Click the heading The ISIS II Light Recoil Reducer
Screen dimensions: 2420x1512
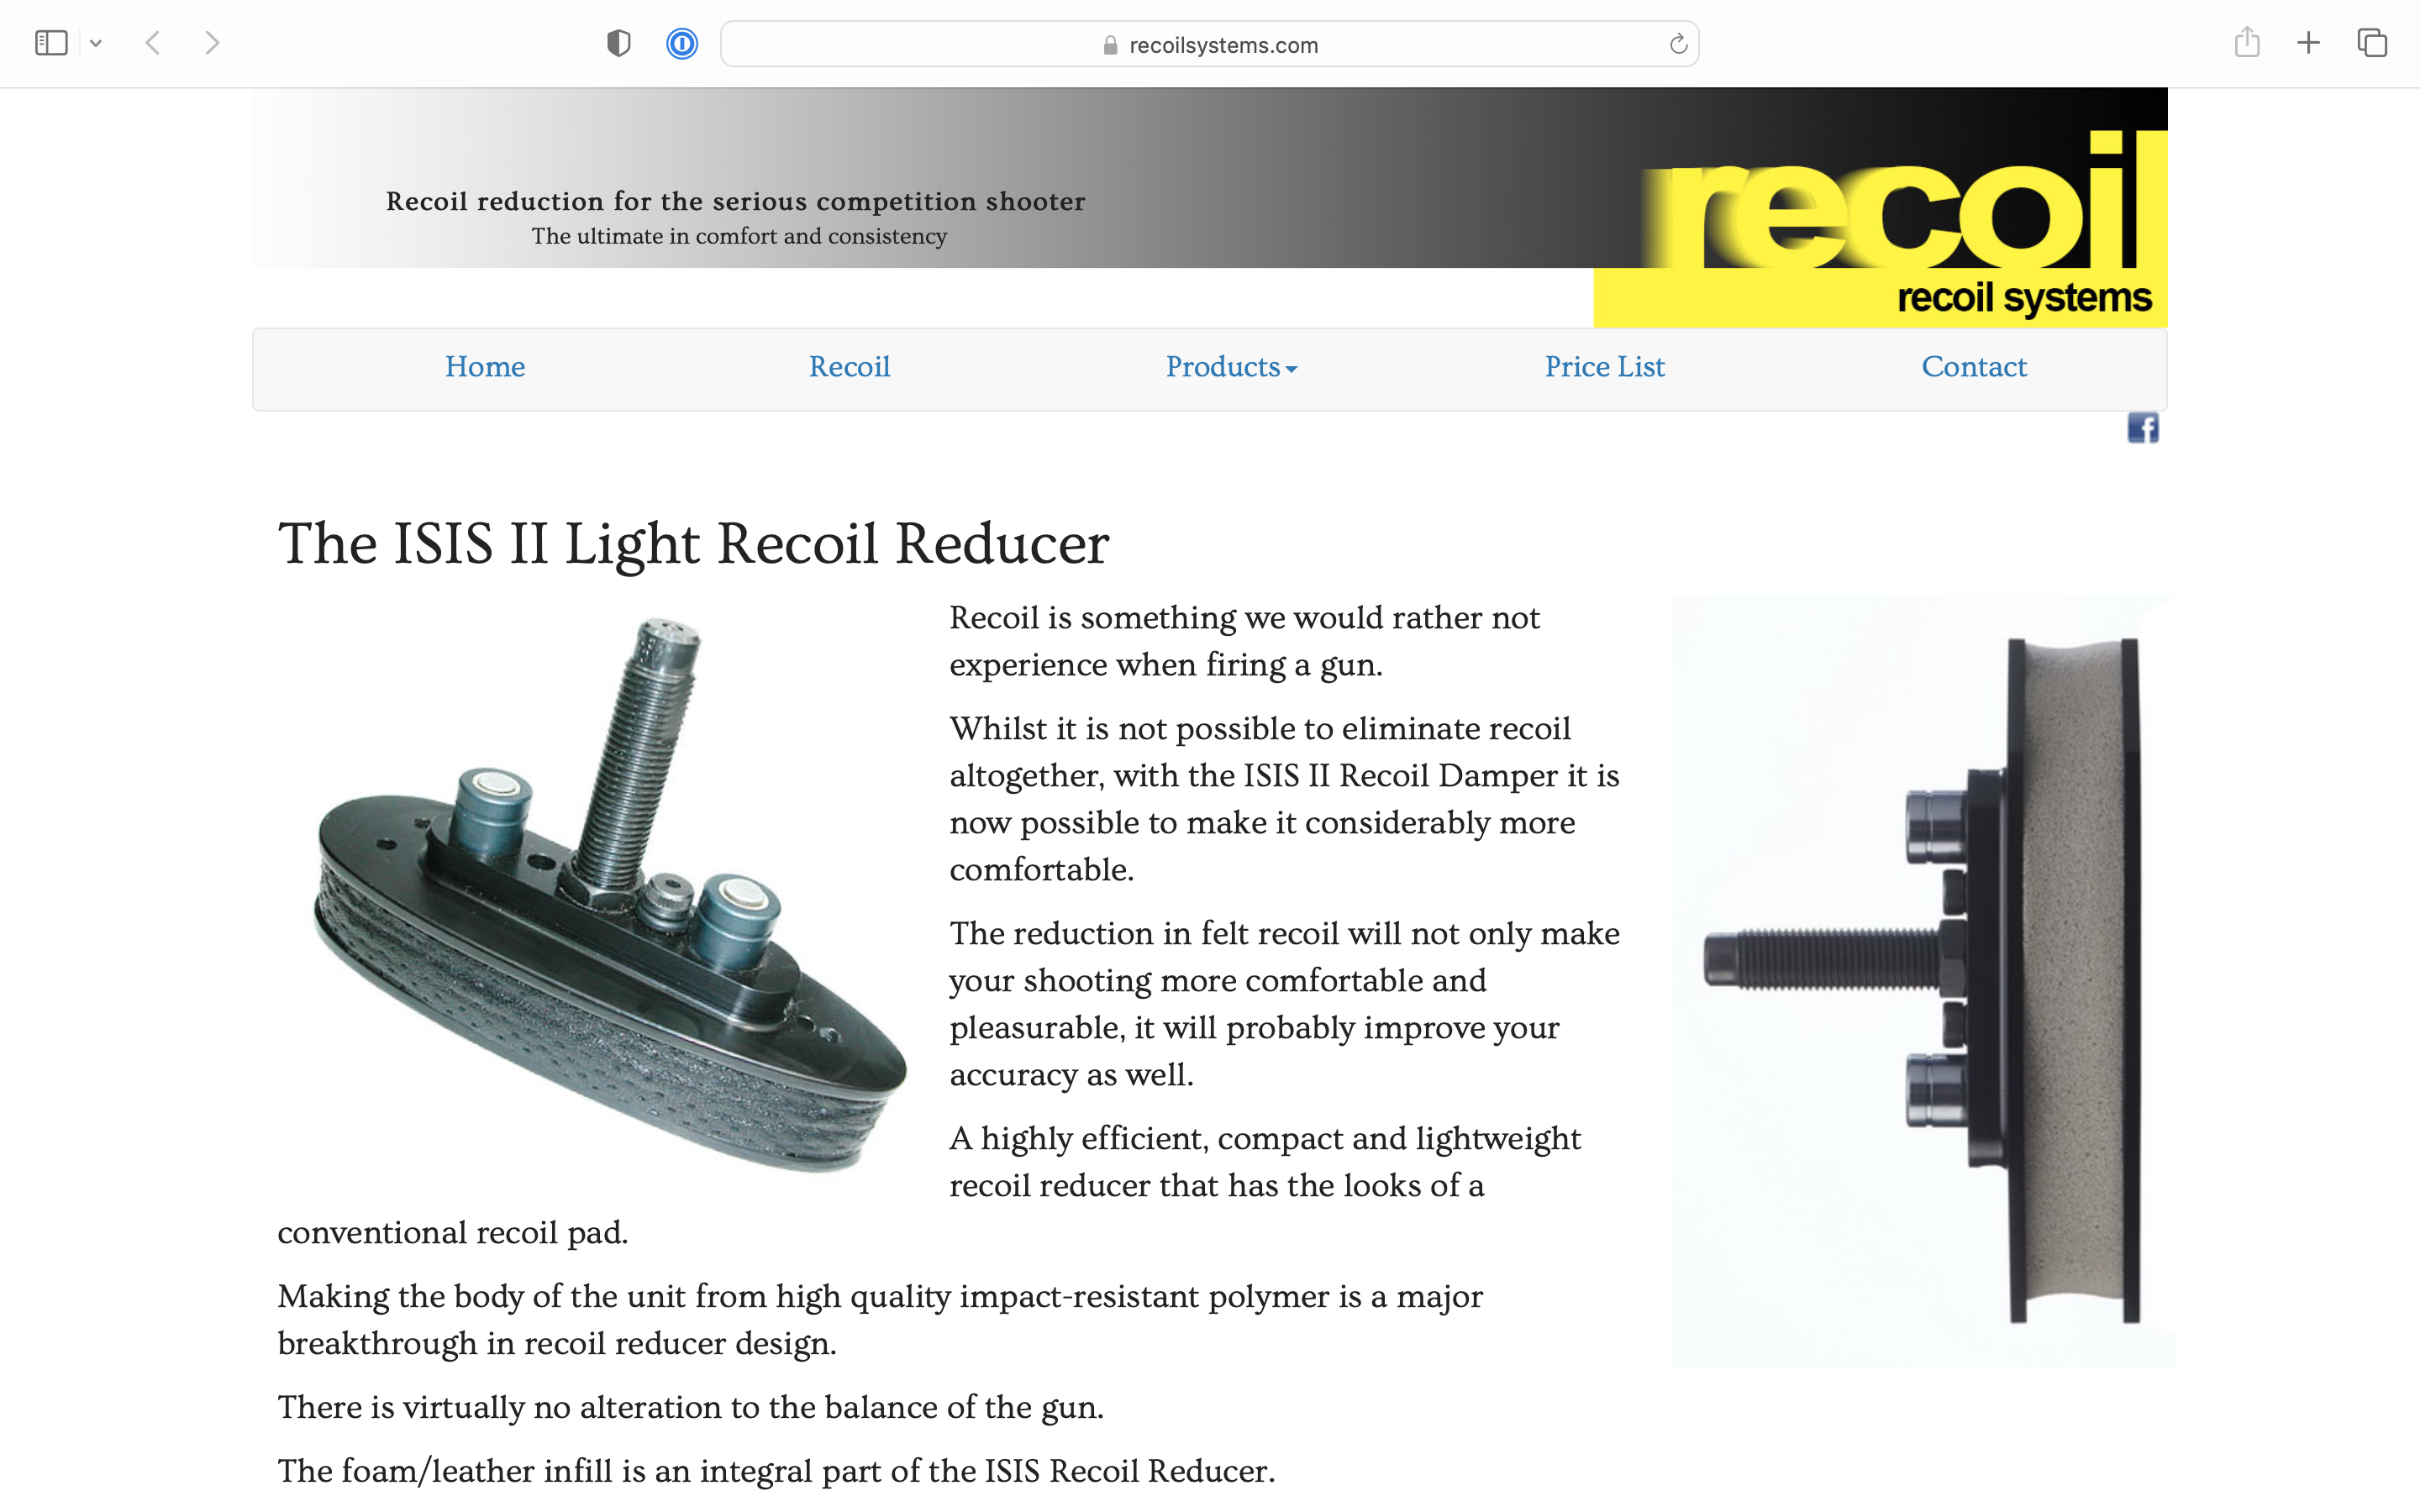(693, 544)
